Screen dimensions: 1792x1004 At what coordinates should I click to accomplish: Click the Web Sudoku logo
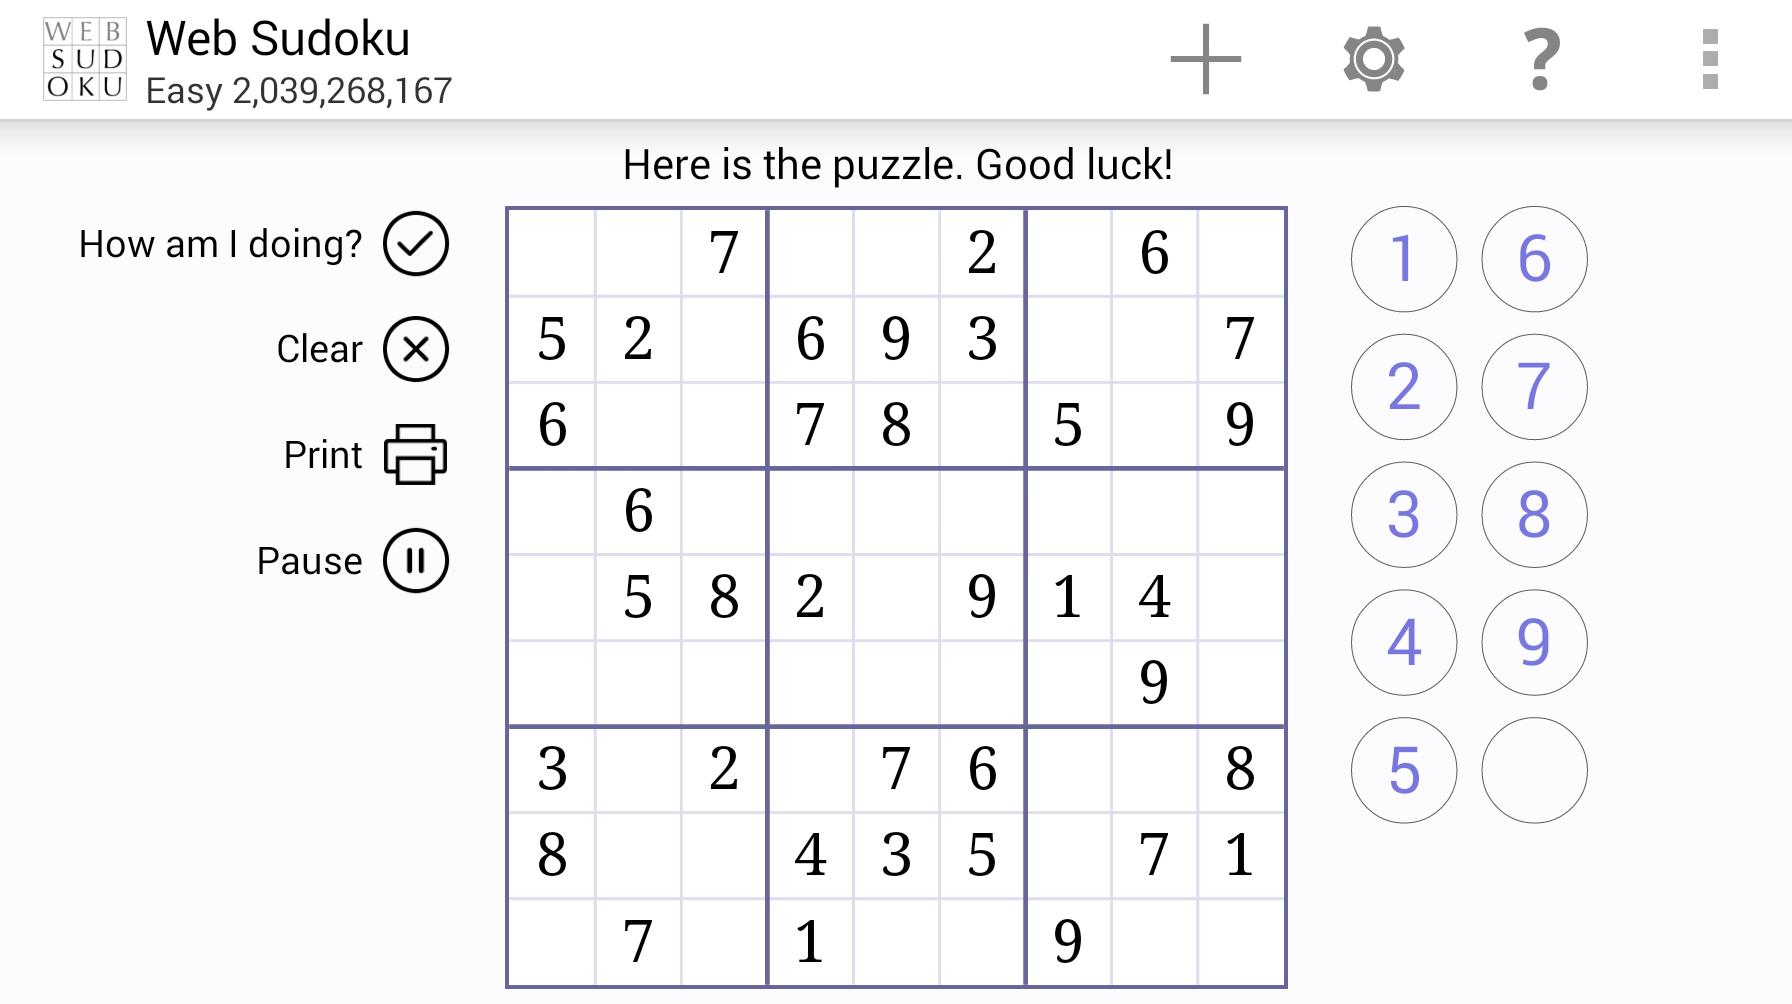pyautogui.click(x=85, y=60)
